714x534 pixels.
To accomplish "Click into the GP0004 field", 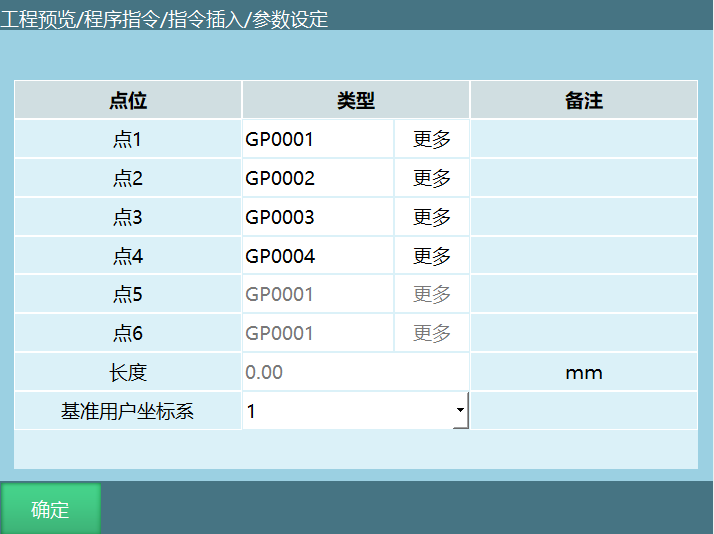I will (x=318, y=256).
